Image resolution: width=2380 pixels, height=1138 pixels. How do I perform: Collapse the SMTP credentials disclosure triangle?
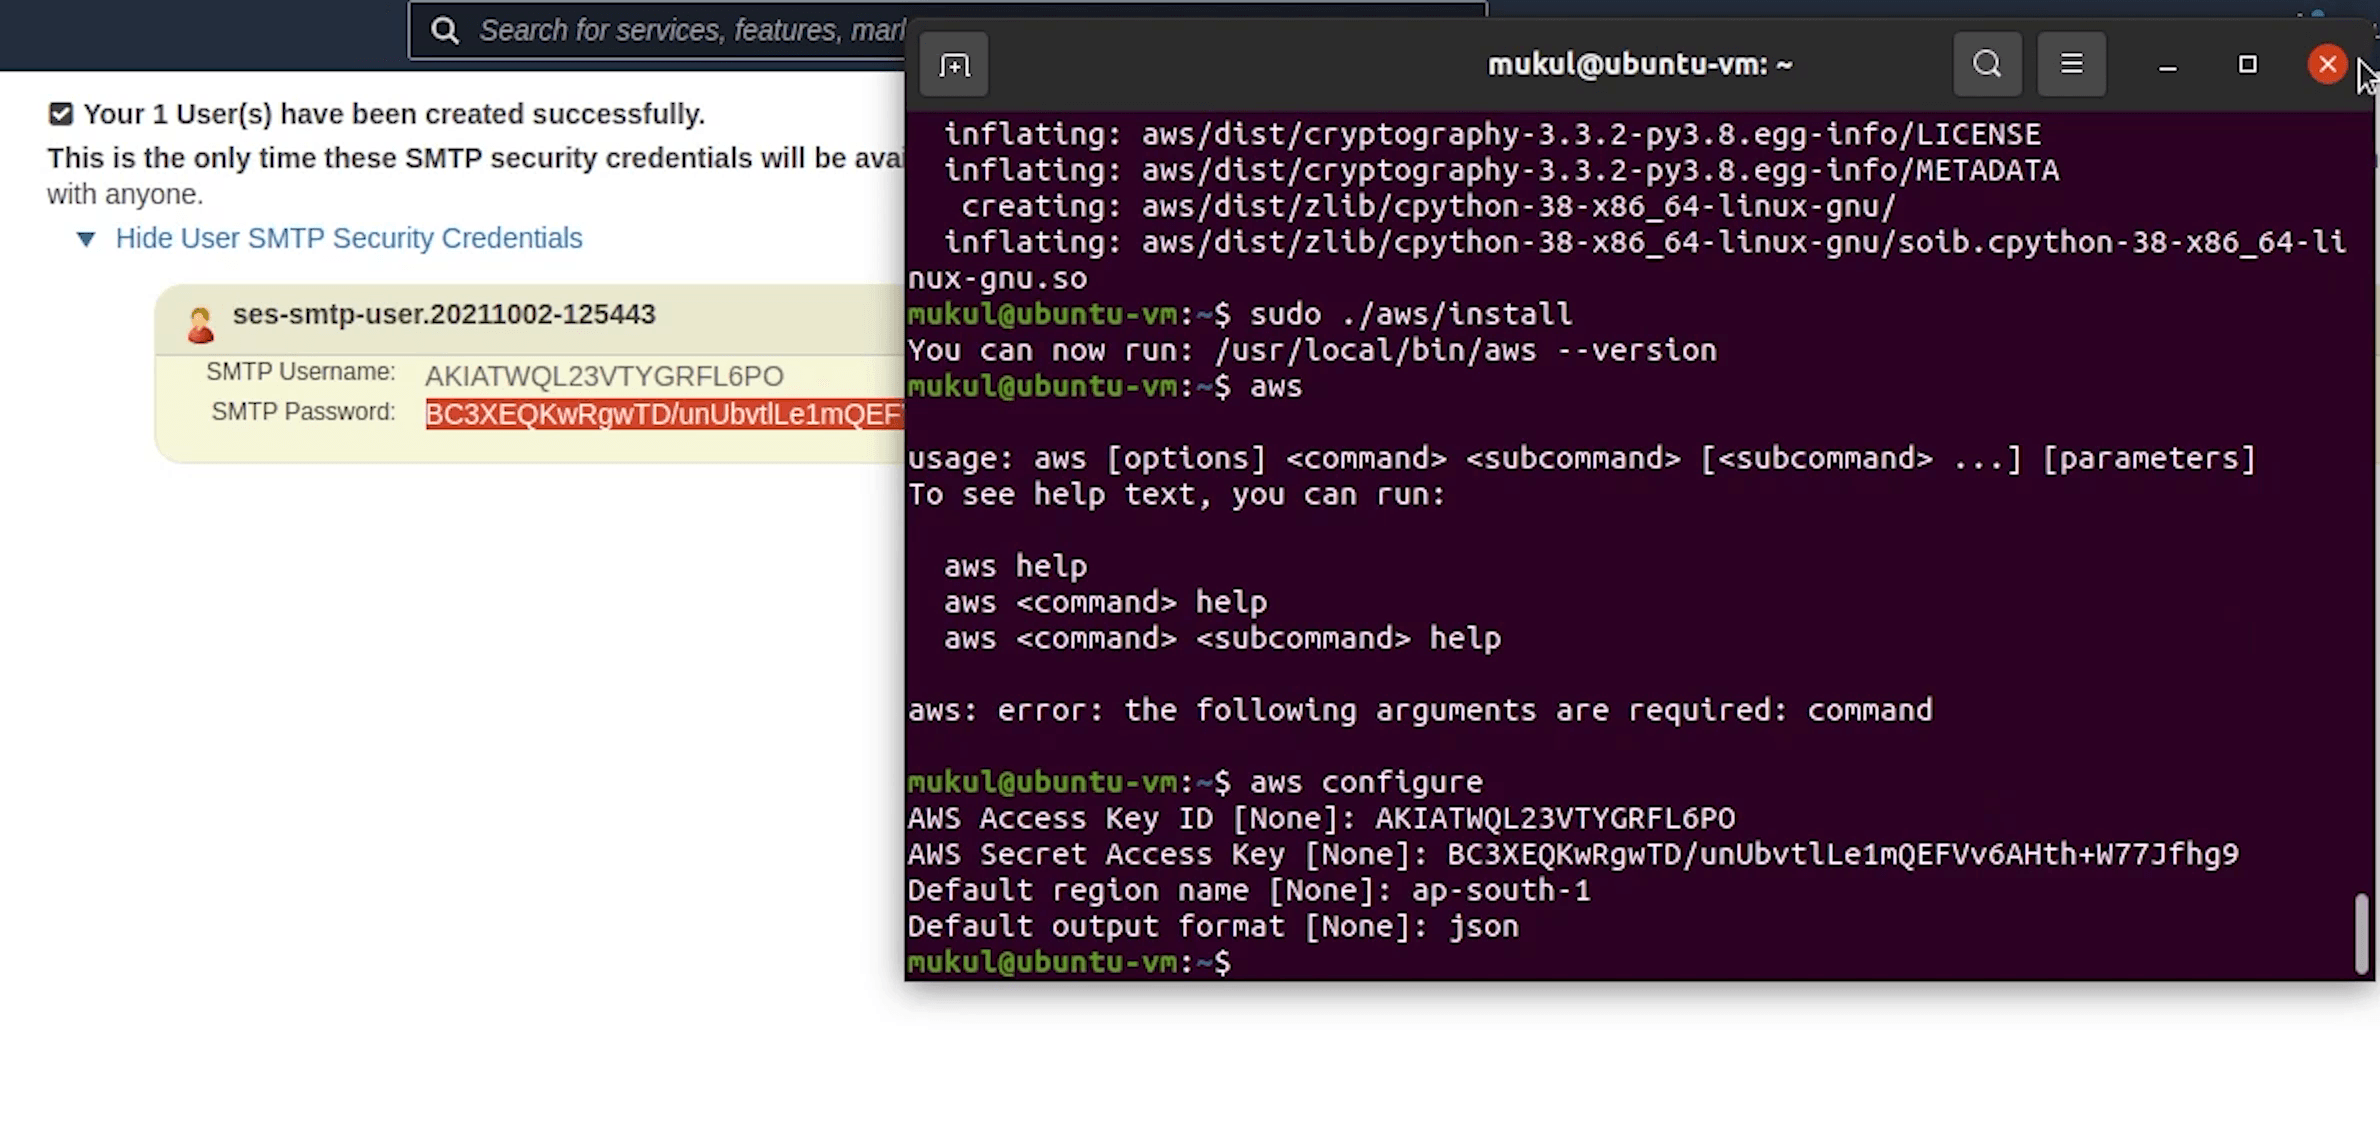(x=86, y=239)
